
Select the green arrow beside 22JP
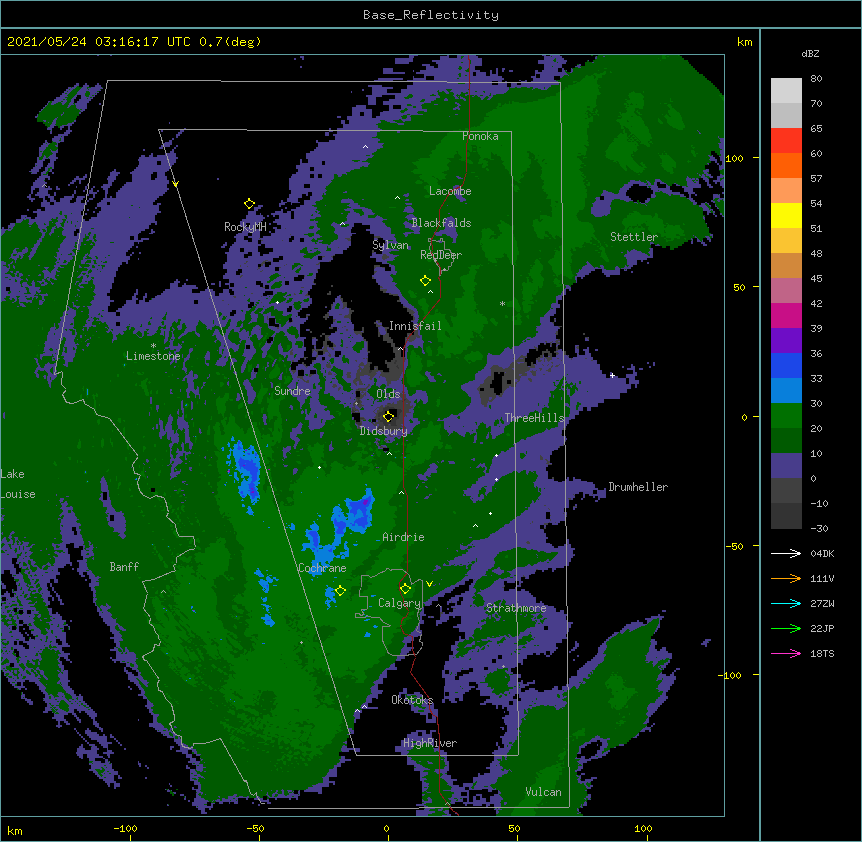point(786,628)
